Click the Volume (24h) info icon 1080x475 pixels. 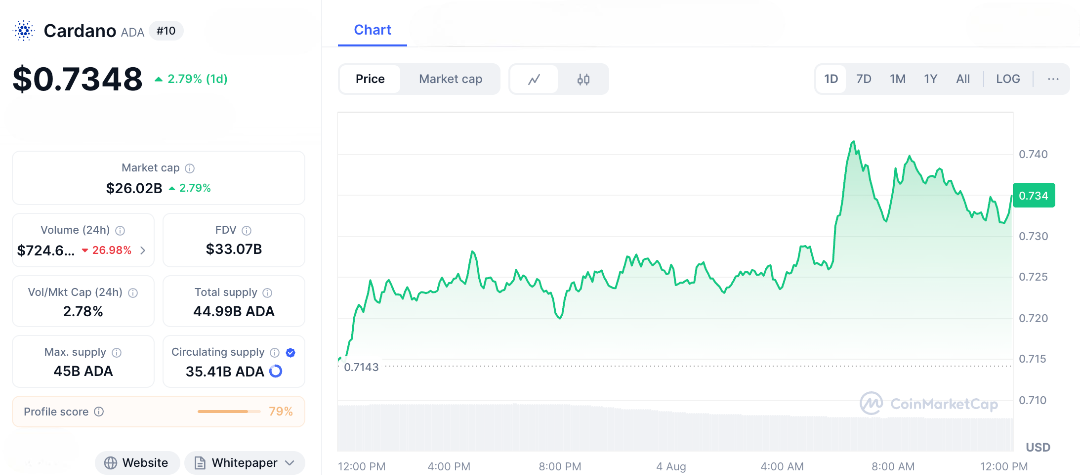click(x=121, y=230)
